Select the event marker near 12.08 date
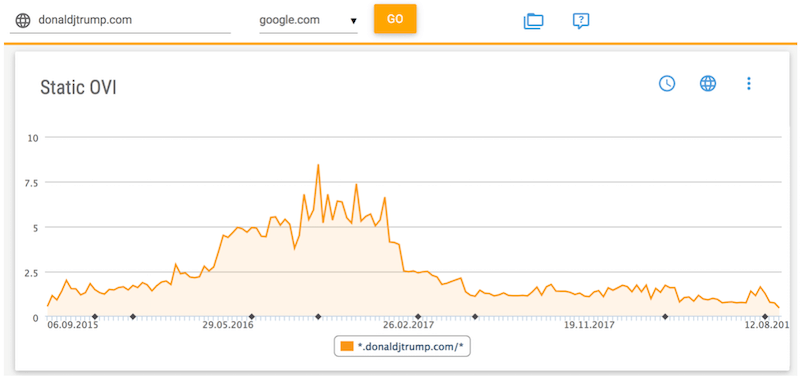 [x=765, y=317]
